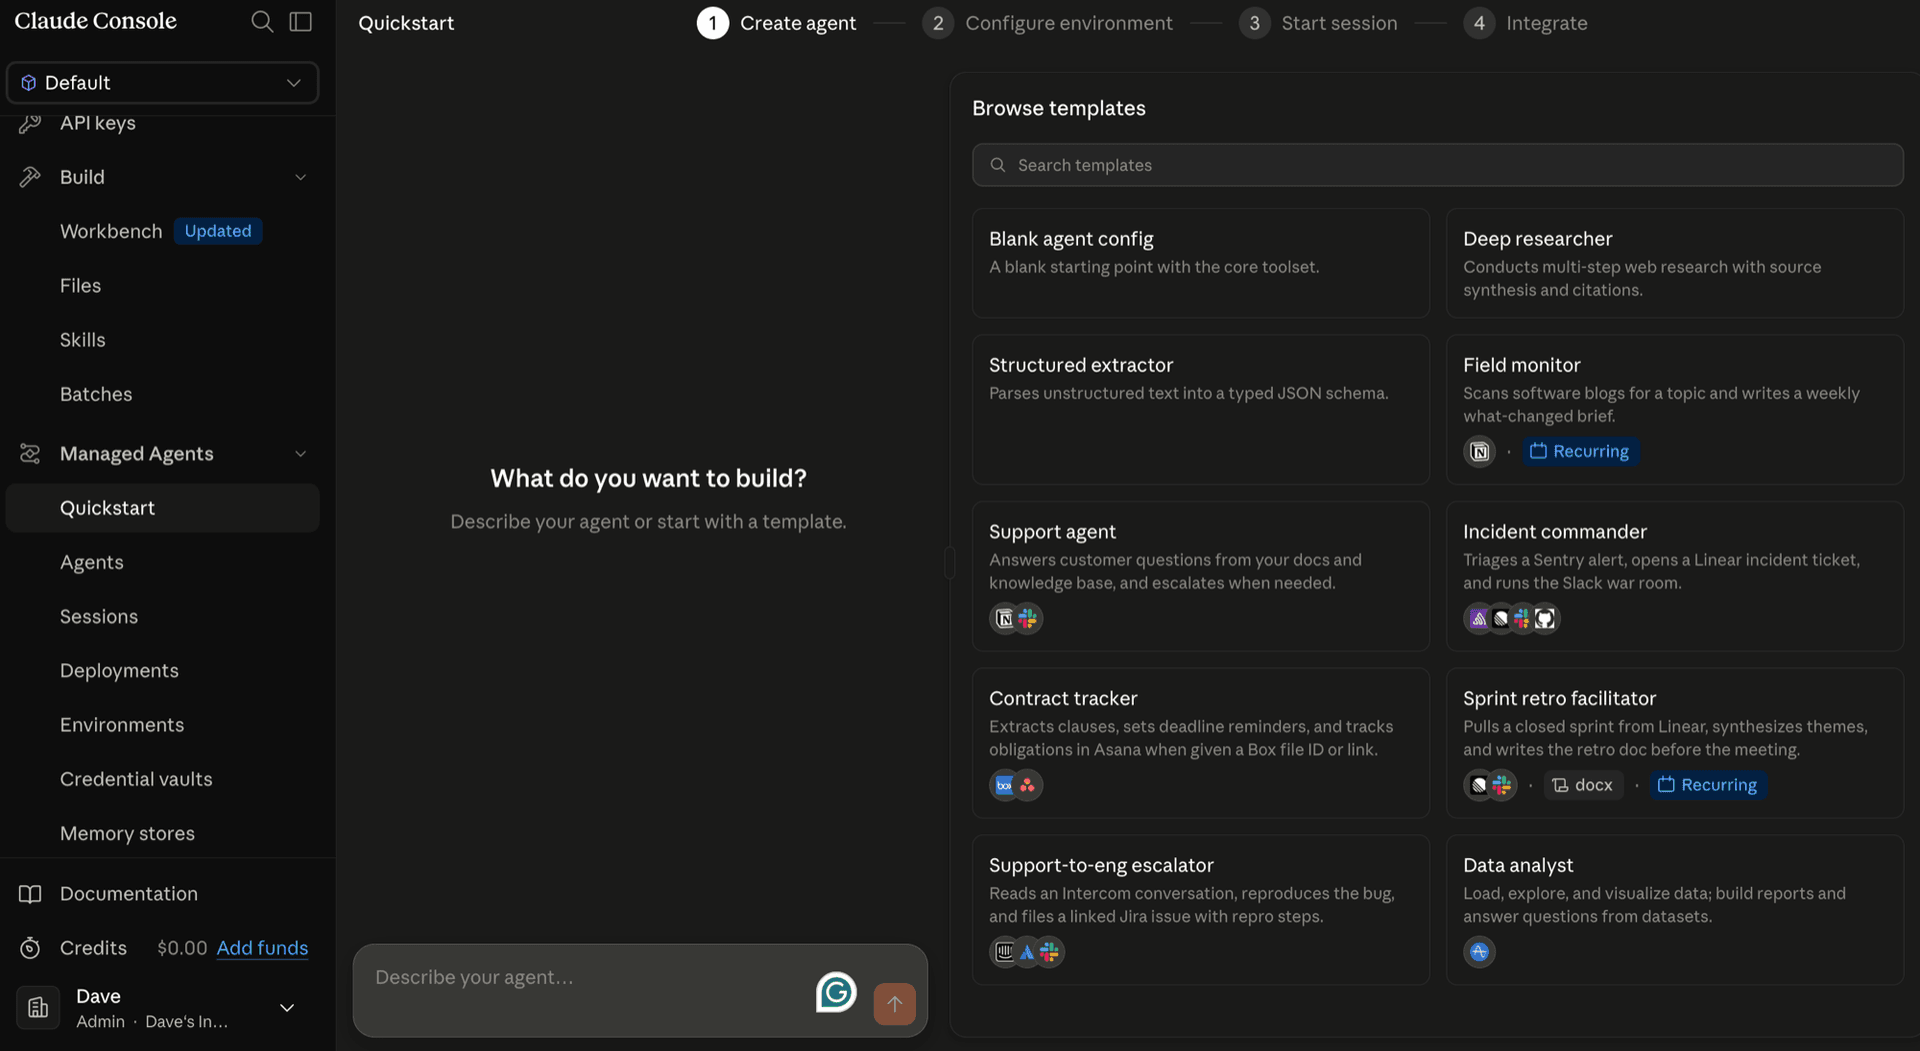Click the Updated badge next to Workbench
Image resolution: width=1920 pixels, height=1051 pixels.
(x=218, y=231)
